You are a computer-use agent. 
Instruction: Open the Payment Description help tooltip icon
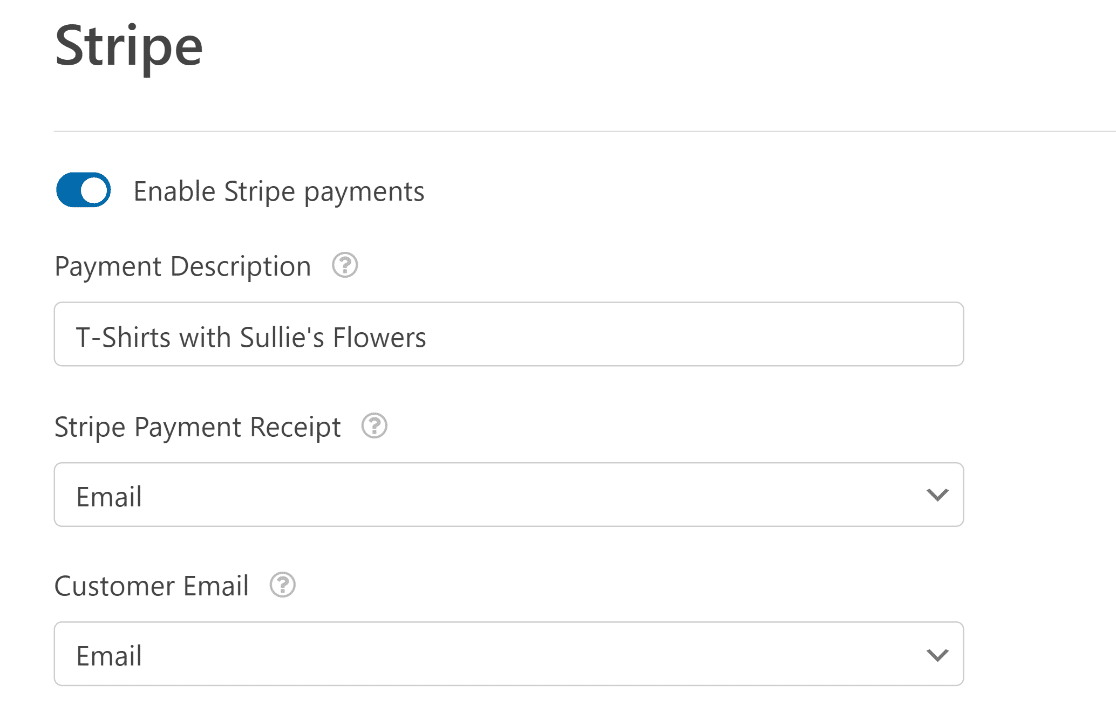345,266
